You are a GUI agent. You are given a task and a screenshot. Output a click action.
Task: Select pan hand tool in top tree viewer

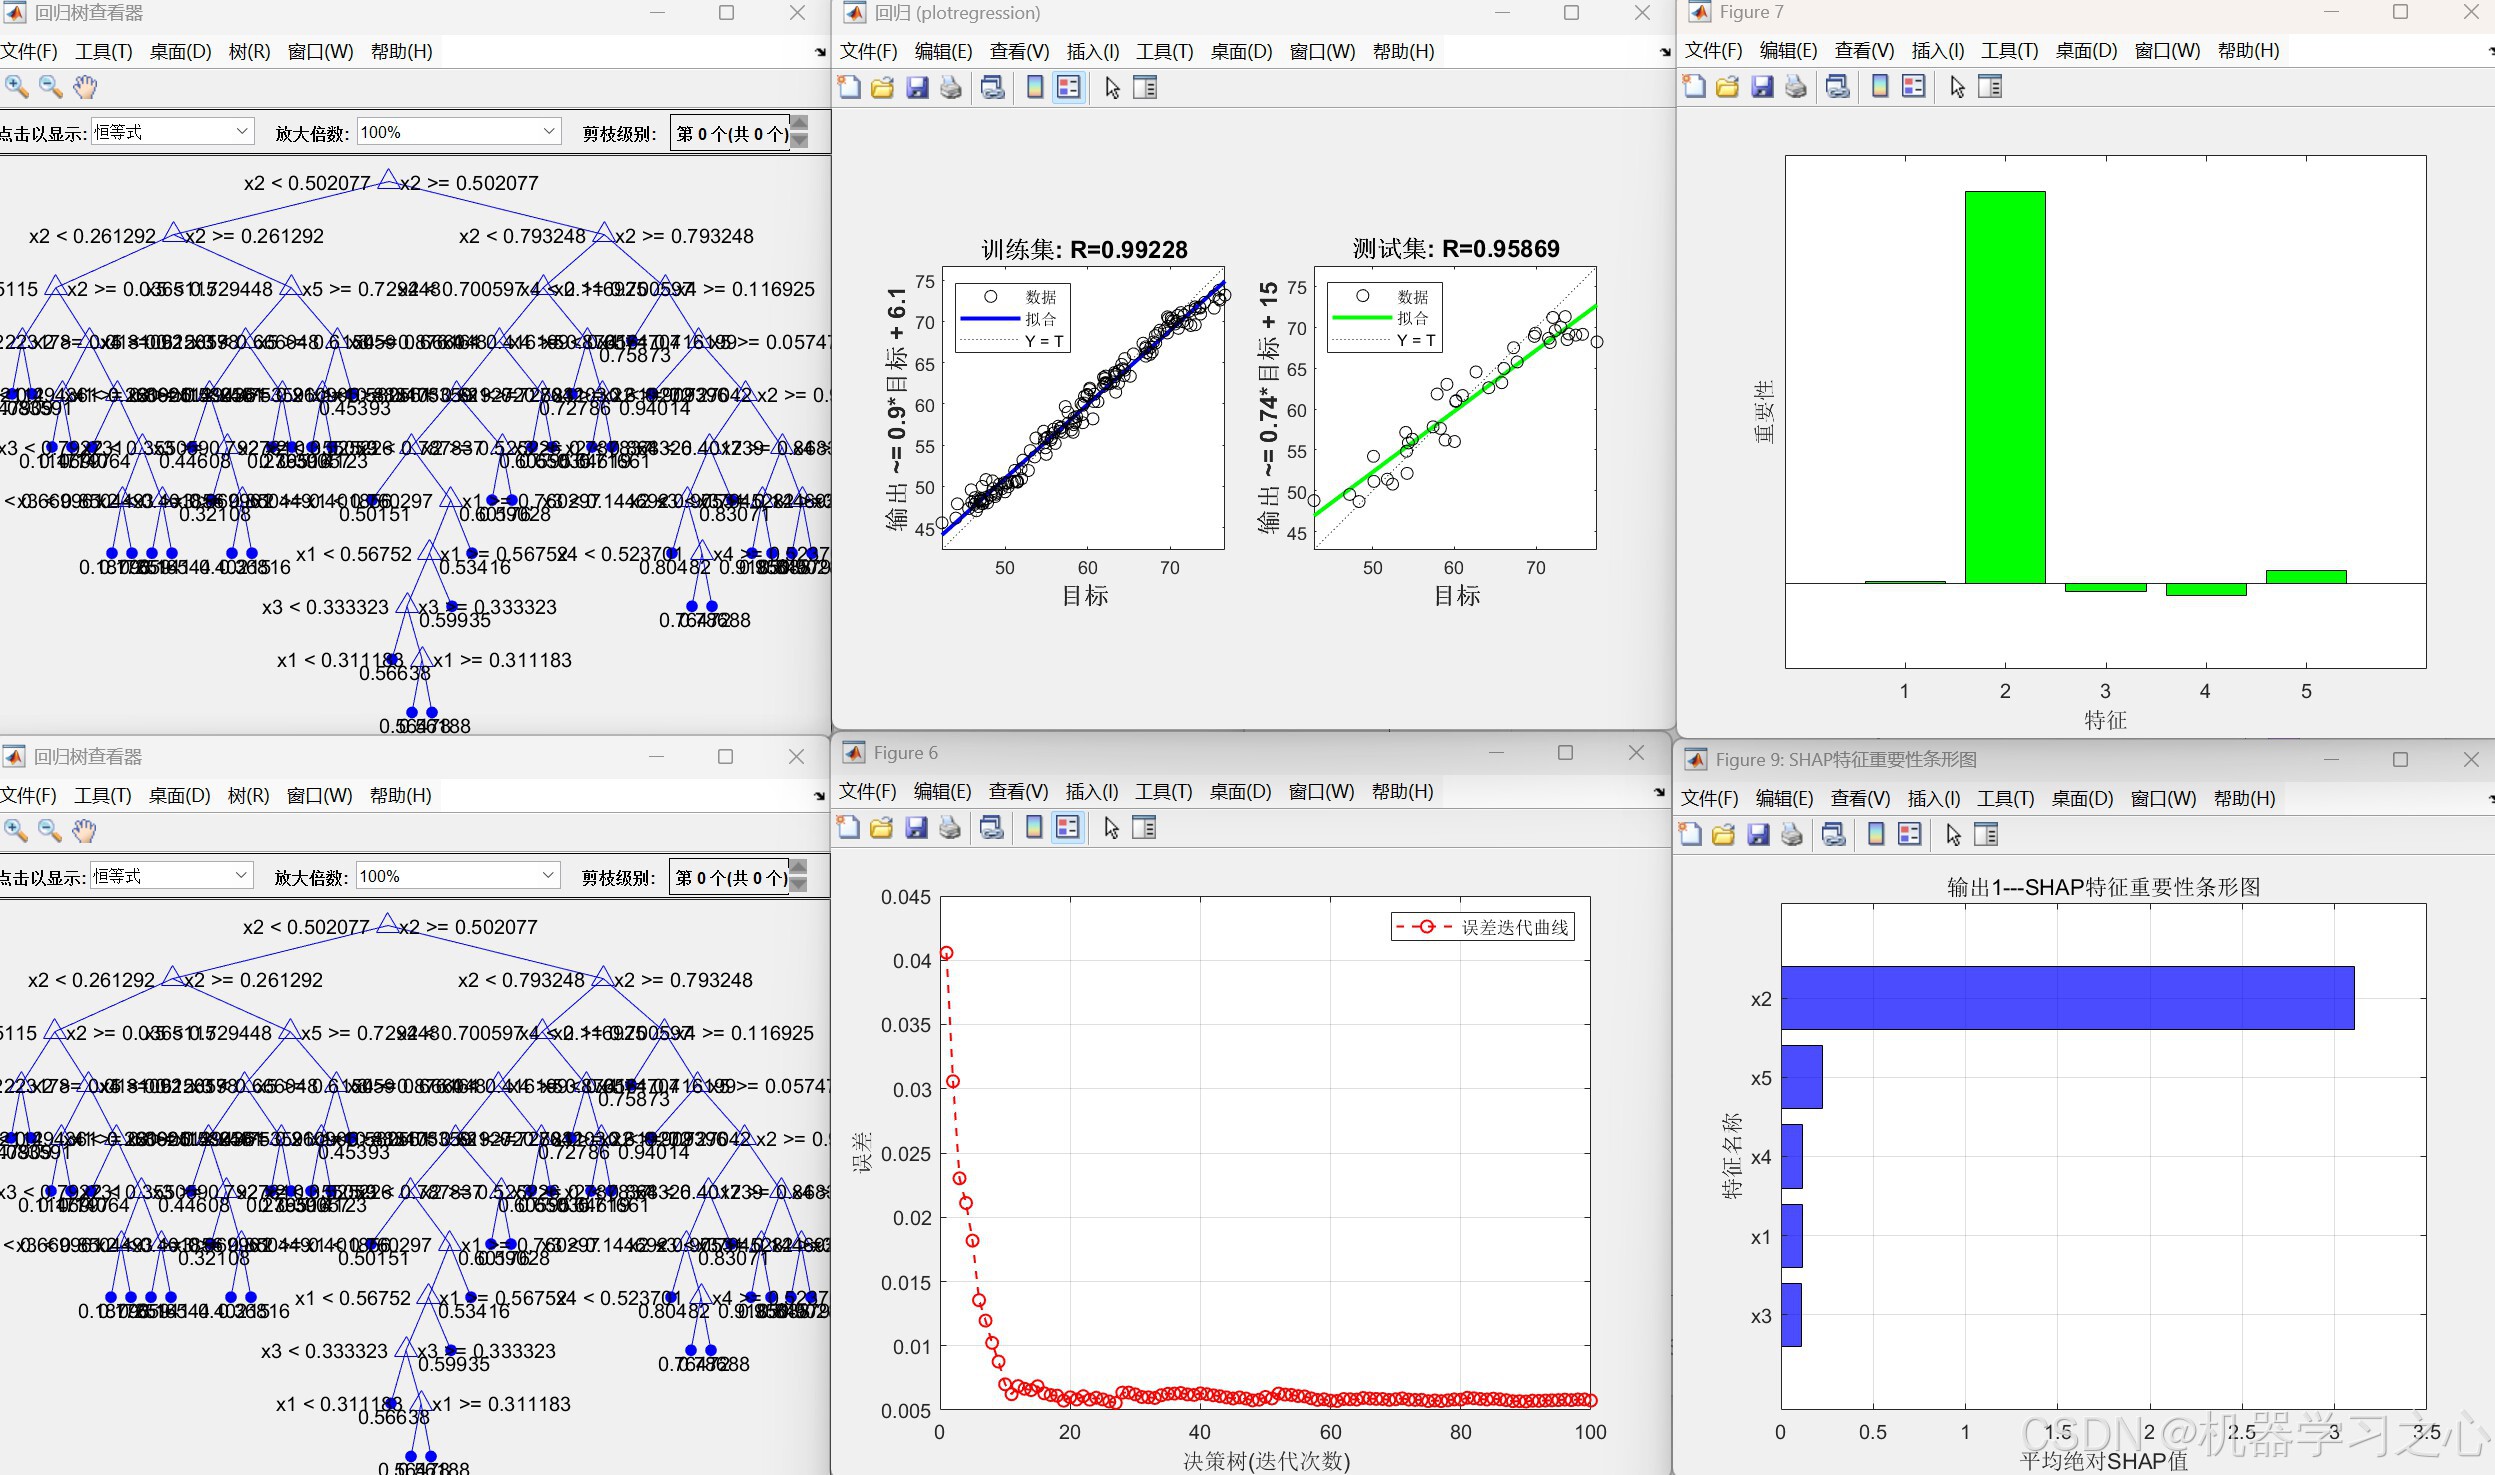85,87
